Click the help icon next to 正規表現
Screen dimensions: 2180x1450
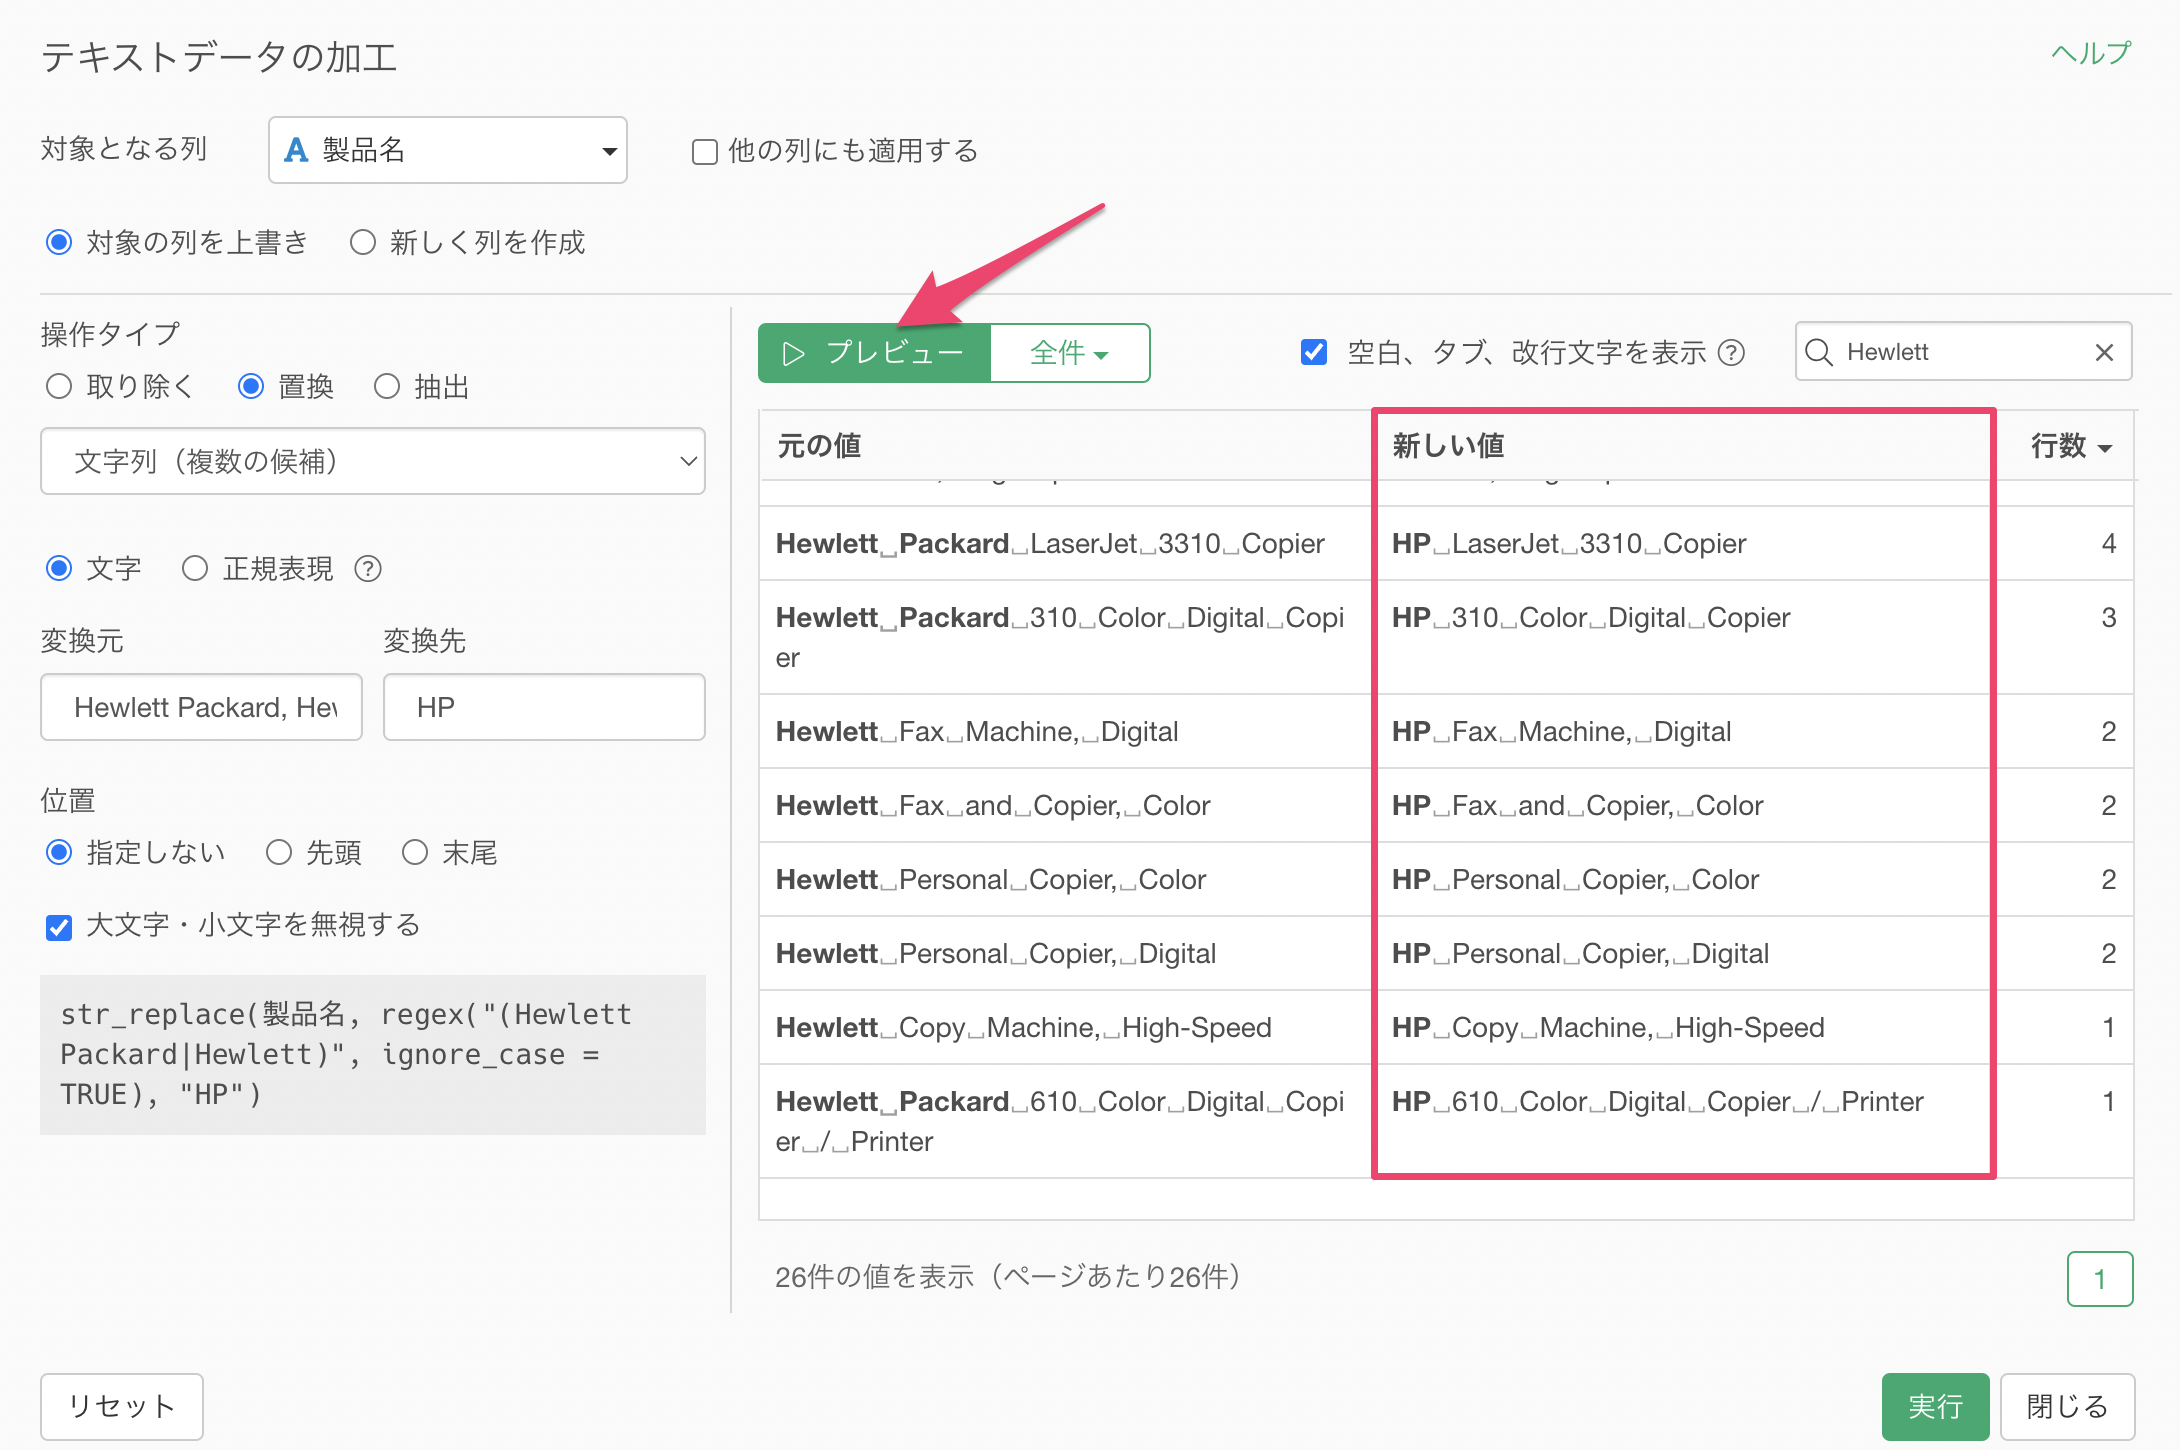pos(368,569)
